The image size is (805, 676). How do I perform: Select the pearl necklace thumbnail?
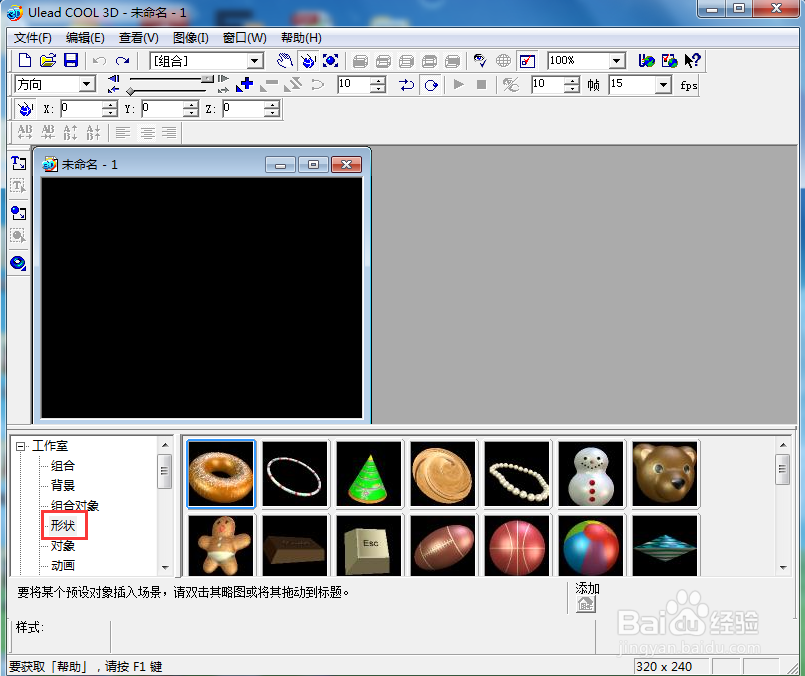(x=518, y=474)
